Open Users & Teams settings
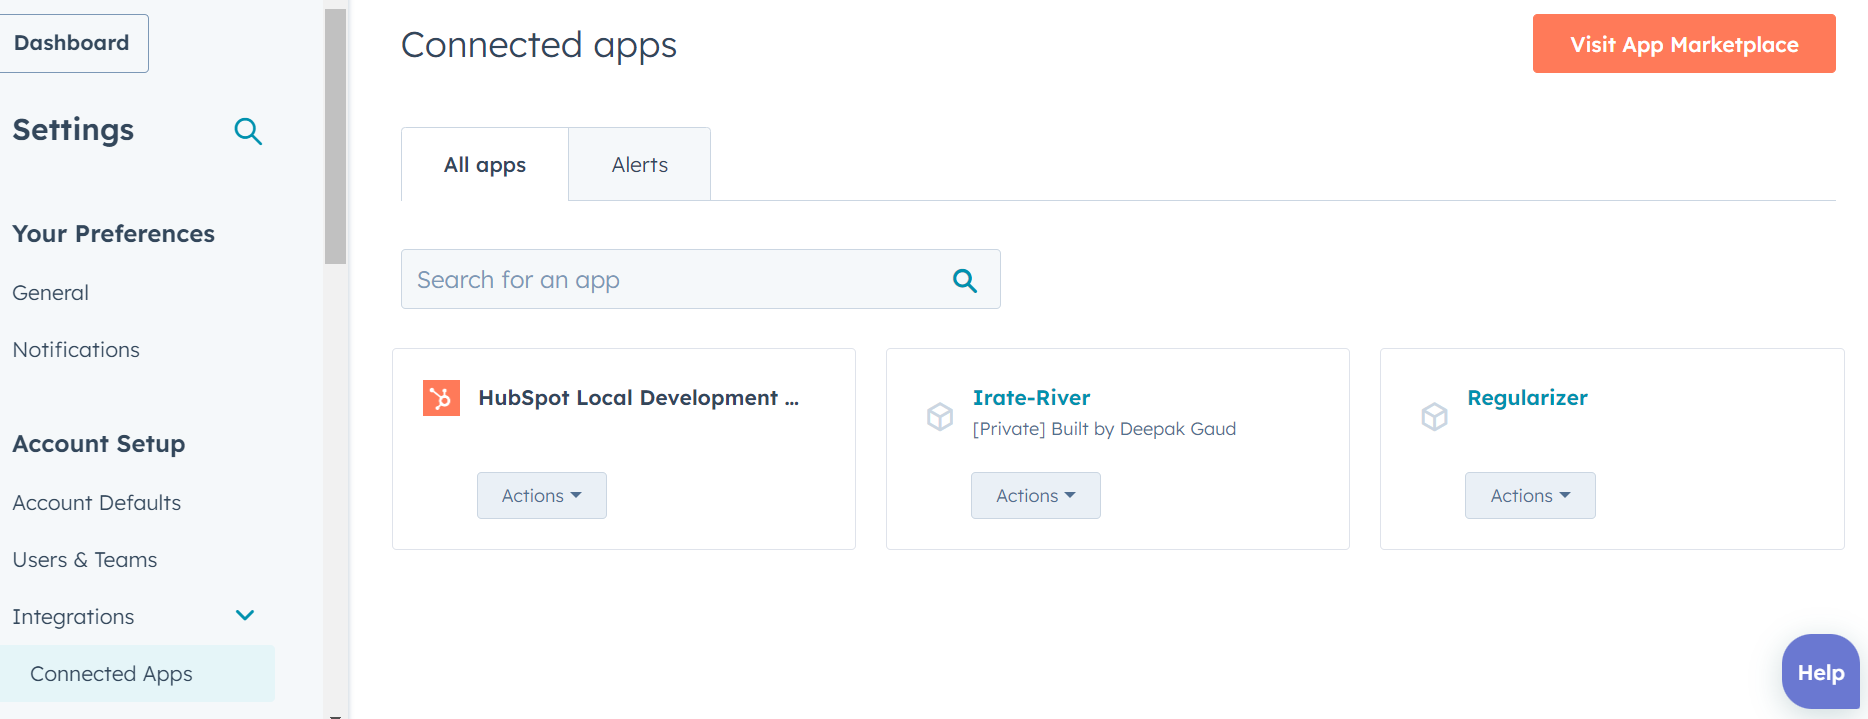1868x719 pixels. (85, 560)
